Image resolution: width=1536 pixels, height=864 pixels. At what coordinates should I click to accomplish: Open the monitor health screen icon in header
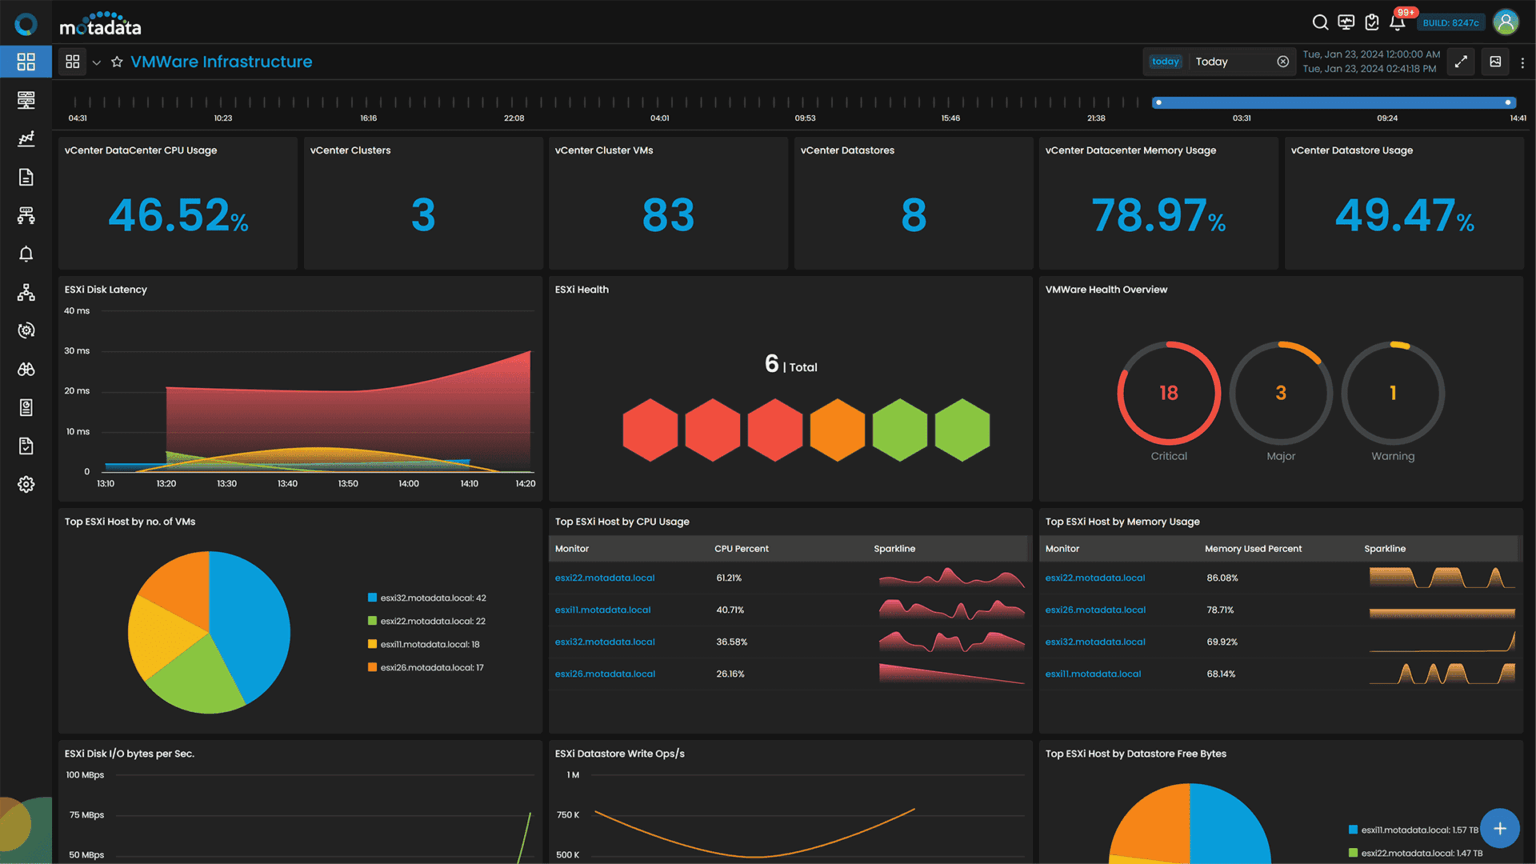(x=1346, y=22)
